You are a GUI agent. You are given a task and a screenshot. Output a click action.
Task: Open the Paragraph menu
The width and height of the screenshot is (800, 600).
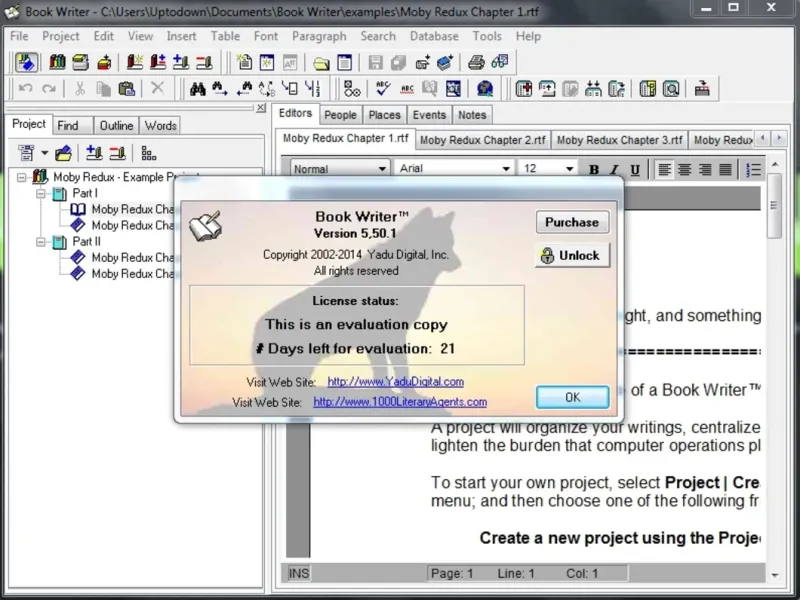pyautogui.click(x=319, y=36)
